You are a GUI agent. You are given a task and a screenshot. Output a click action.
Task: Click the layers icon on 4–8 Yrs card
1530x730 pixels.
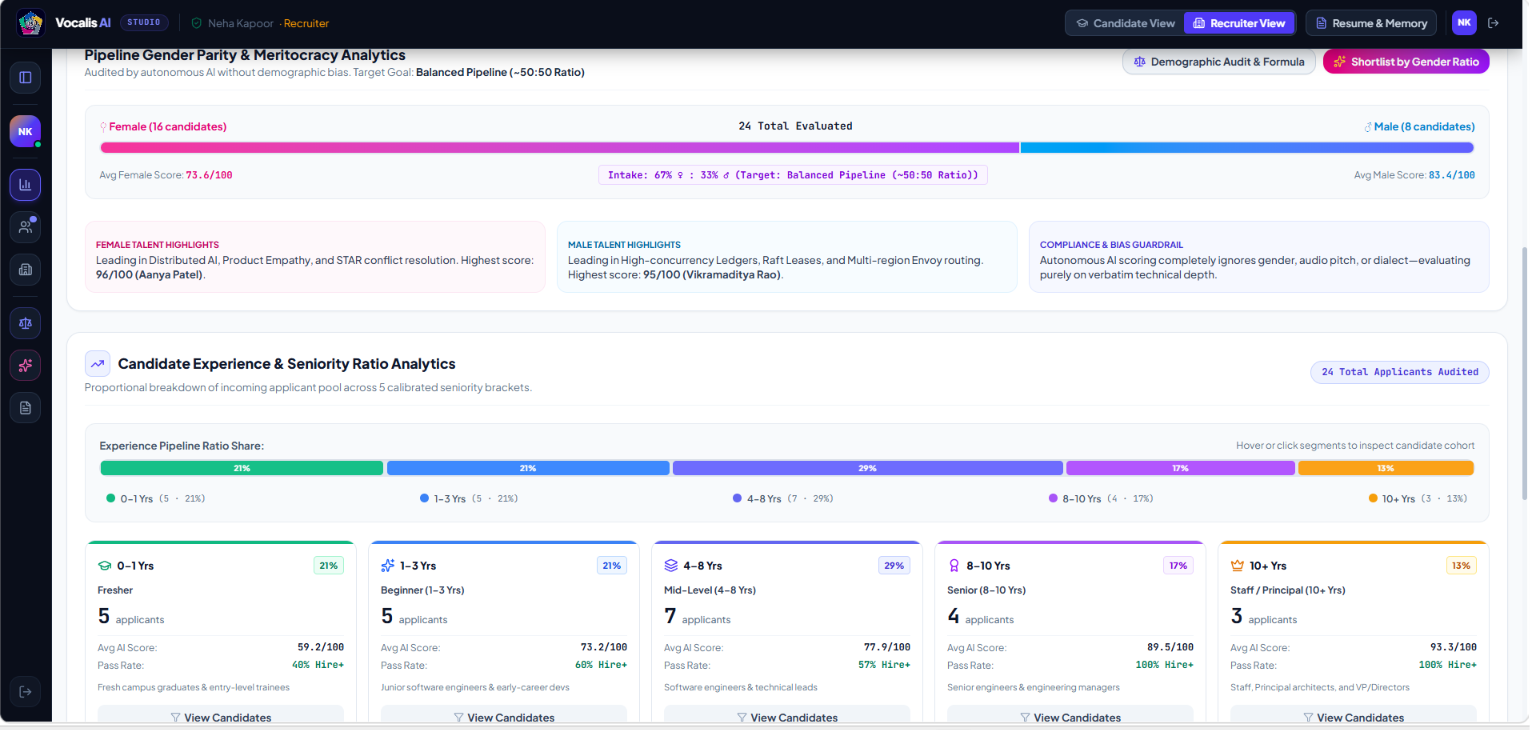point(671,565)
